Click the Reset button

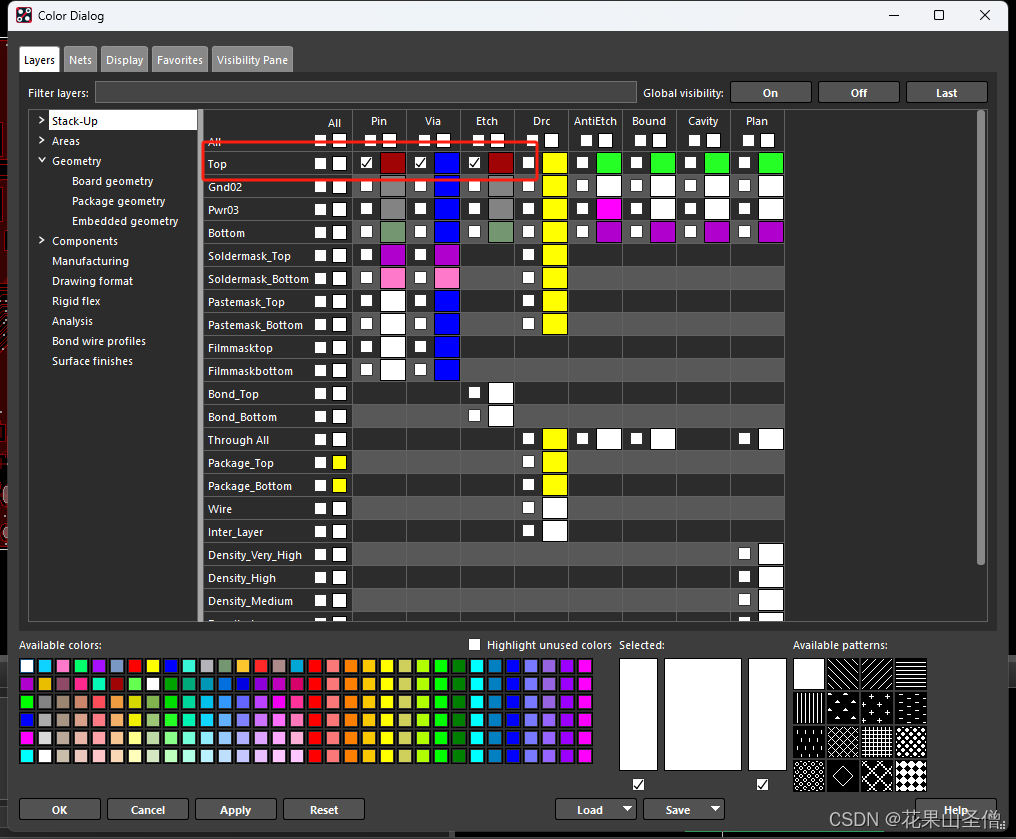[324, 809]
